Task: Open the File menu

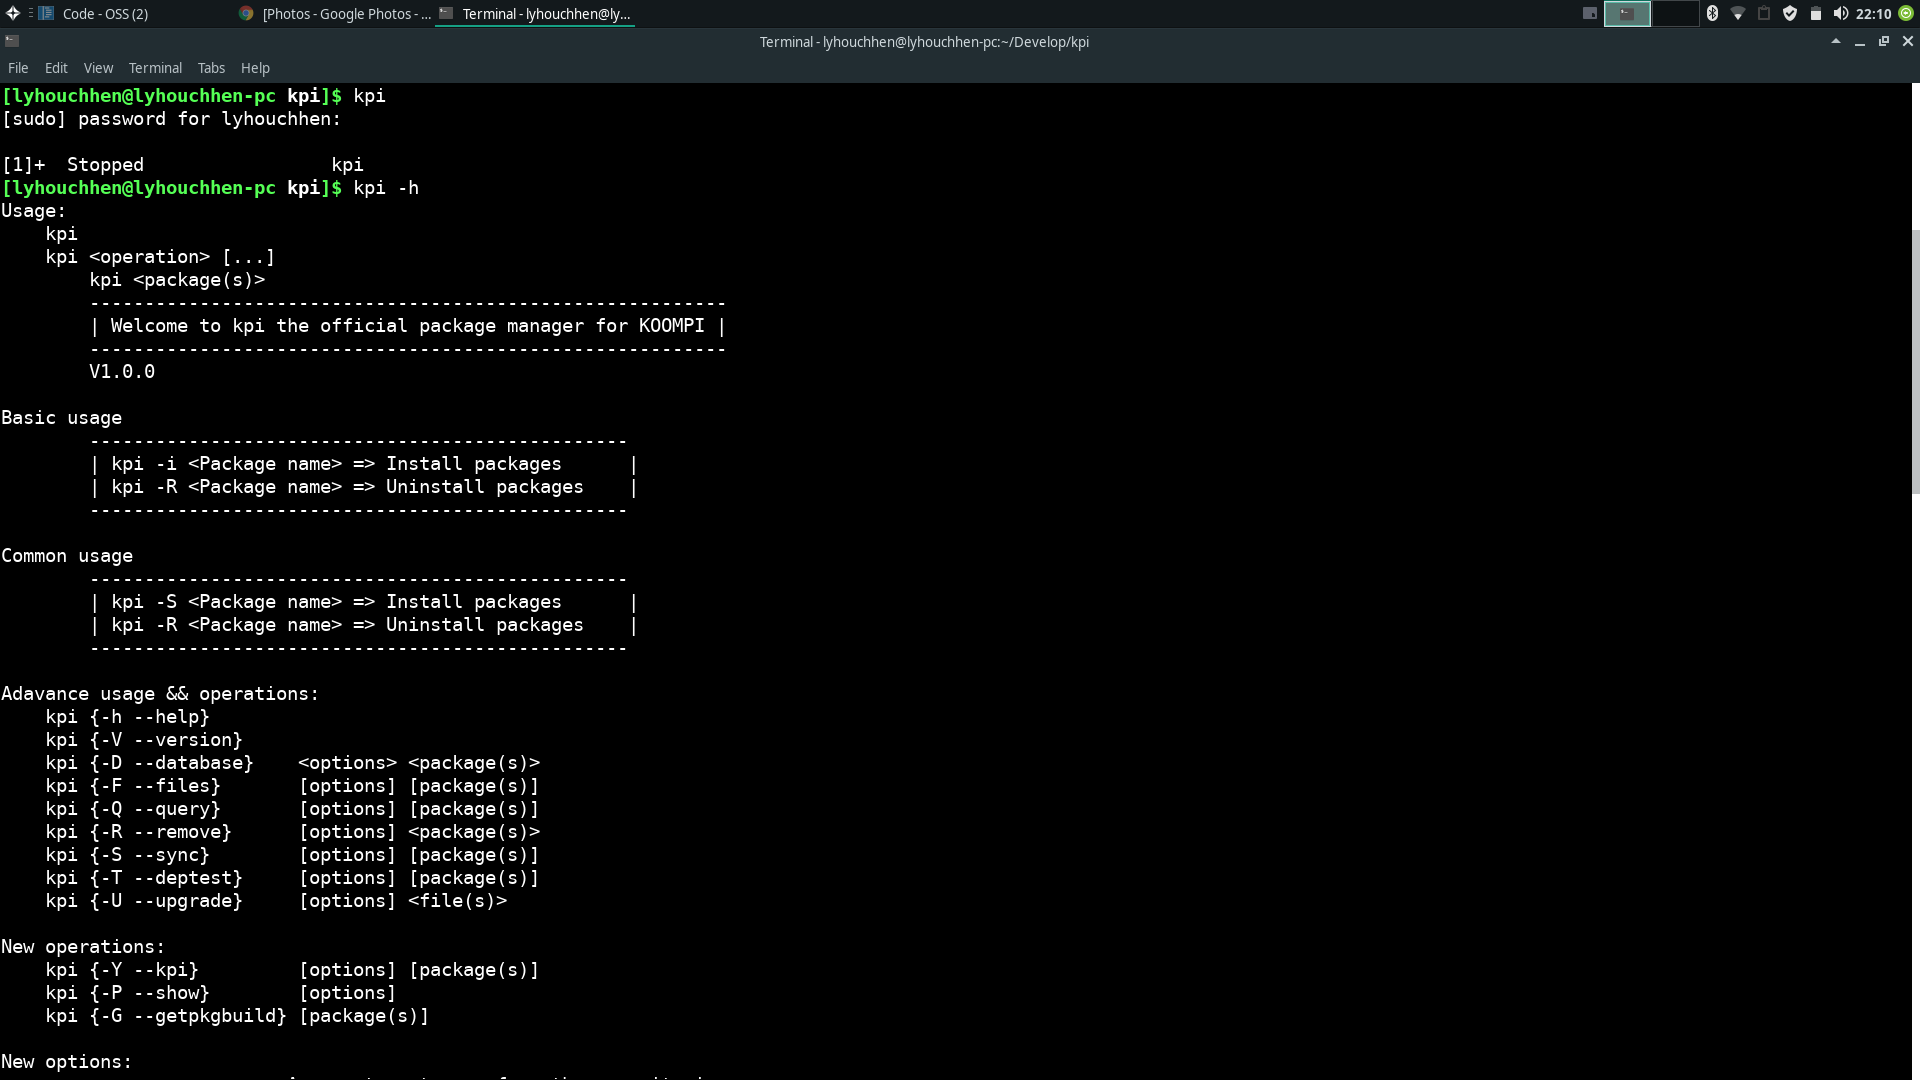Action: coord(18,68)
